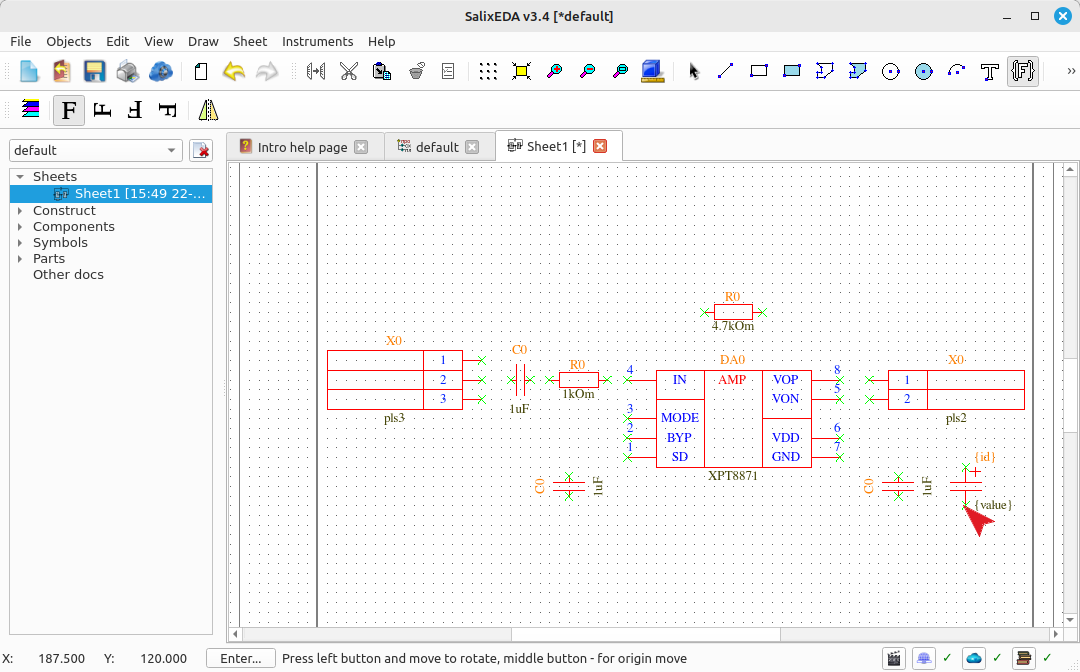The width and height of the screenshot is (1080, 672).
Task: Select the empty circle drawing tool
Action: (x=891, y=71)
